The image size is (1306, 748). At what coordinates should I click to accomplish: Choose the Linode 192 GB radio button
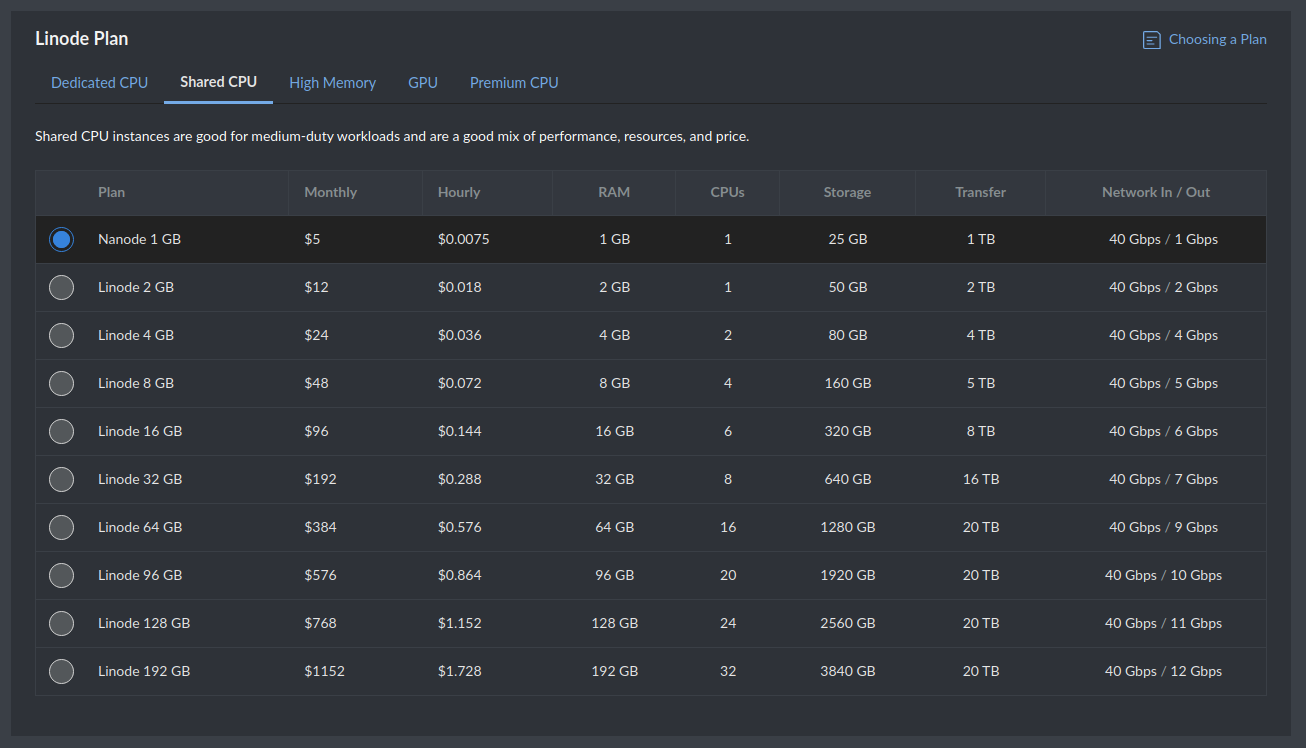61,672
